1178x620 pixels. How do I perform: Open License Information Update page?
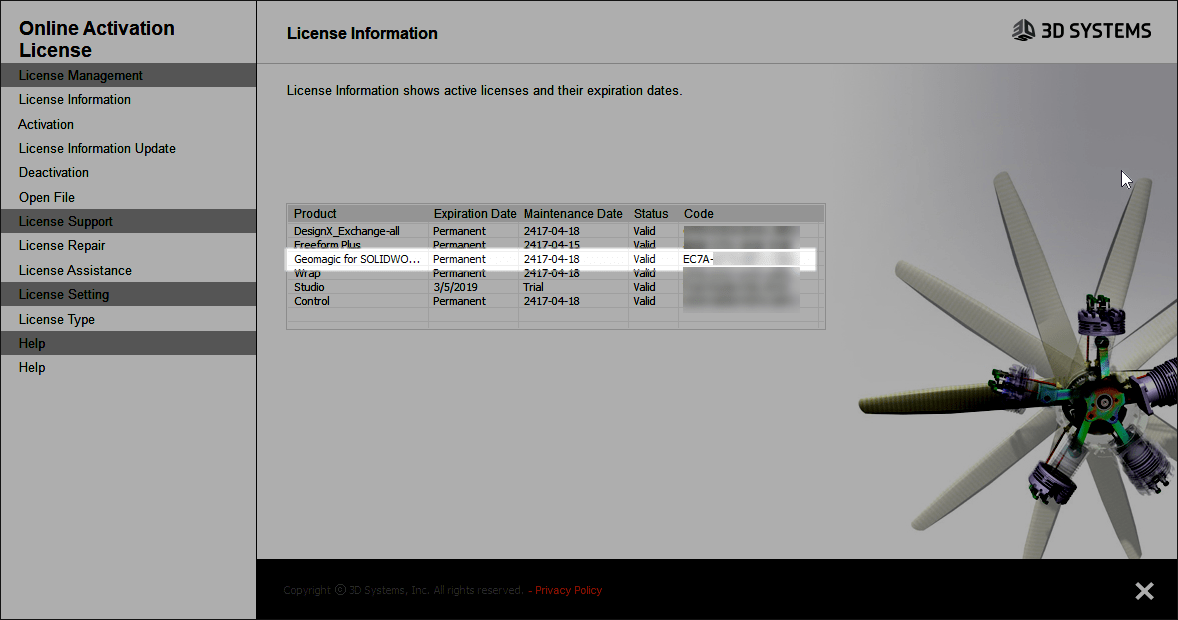[x=97, y=148]
